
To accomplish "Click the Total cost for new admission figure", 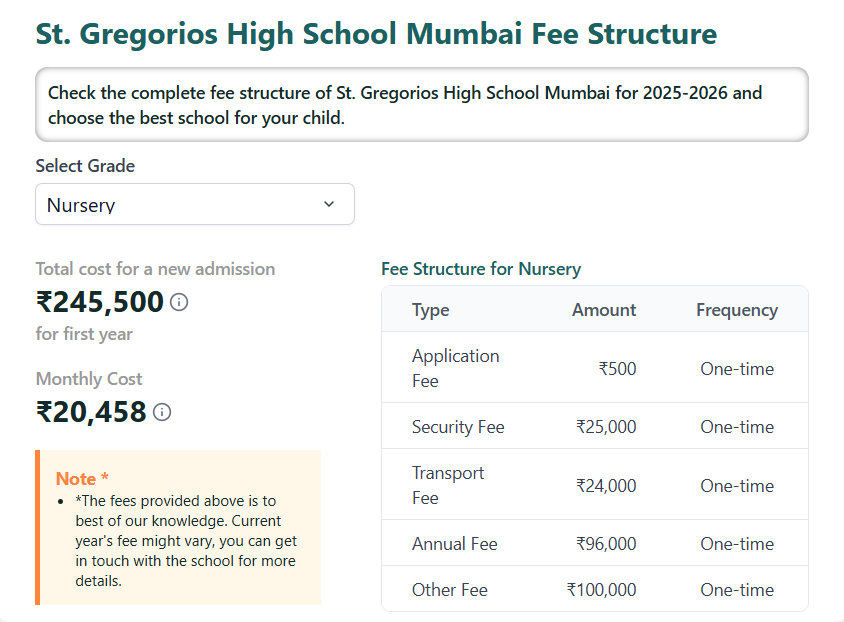I will 99,301.
